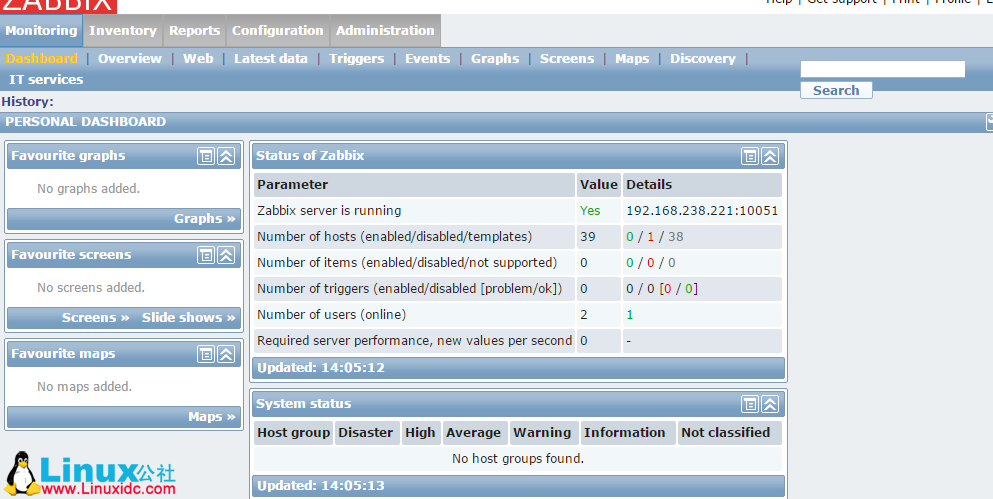This screenshot has height=499, width=993.
Task: Follow the Graphs » link in Favourite graphs
Action: pos(205,218)
